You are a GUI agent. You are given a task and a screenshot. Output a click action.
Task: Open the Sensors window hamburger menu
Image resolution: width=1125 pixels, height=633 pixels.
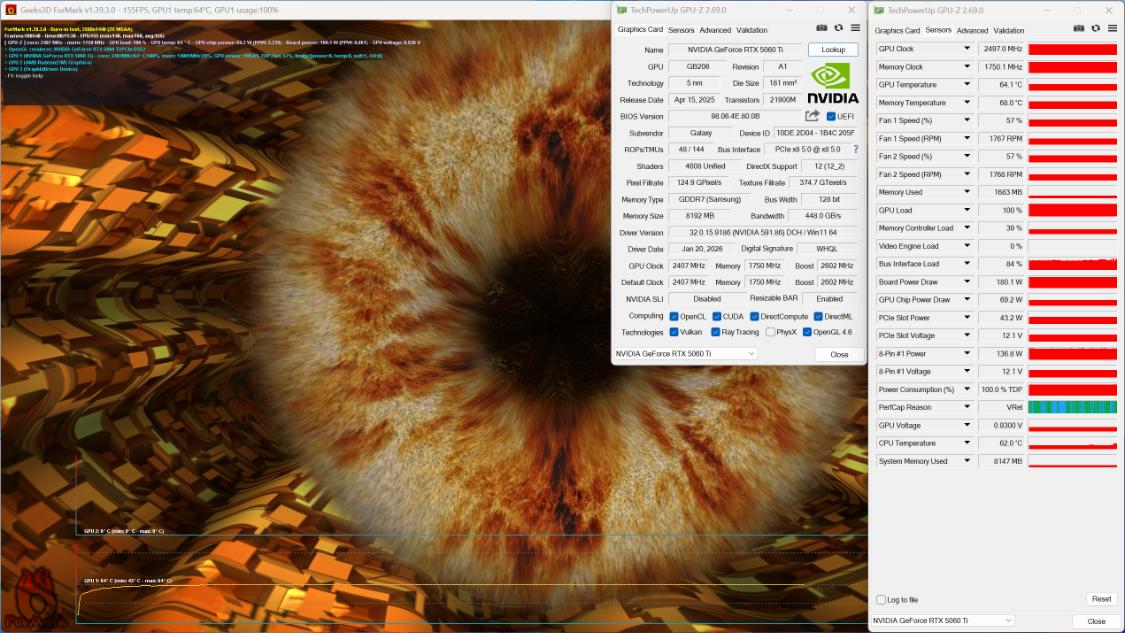pyautogui.click(x=1111, y=30)
